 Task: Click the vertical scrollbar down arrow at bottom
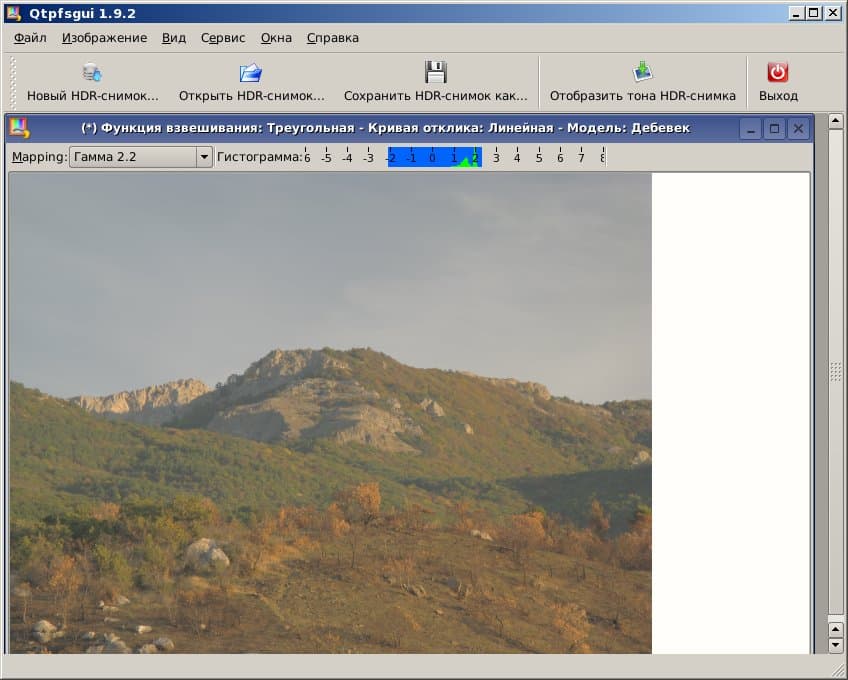coord(836,644)
